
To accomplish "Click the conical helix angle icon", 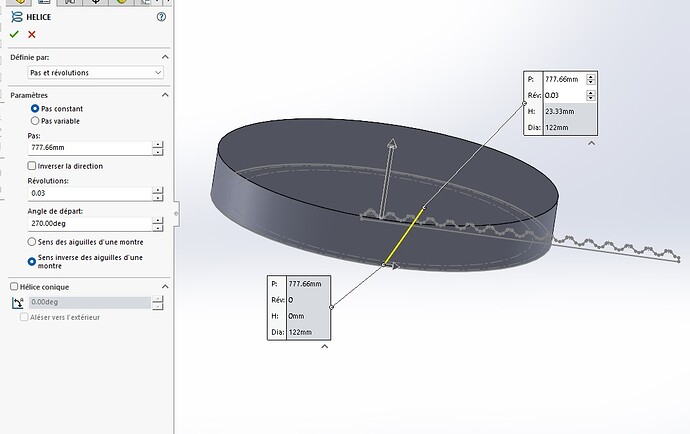I will (x=18, y=302).
